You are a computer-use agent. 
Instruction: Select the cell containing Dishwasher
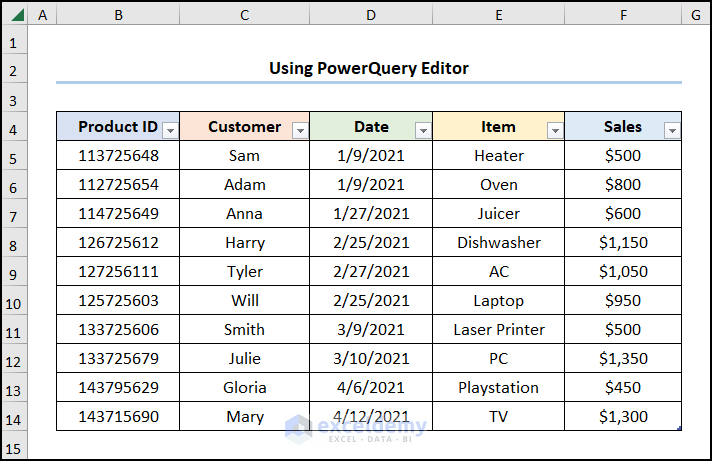point(499,243)
